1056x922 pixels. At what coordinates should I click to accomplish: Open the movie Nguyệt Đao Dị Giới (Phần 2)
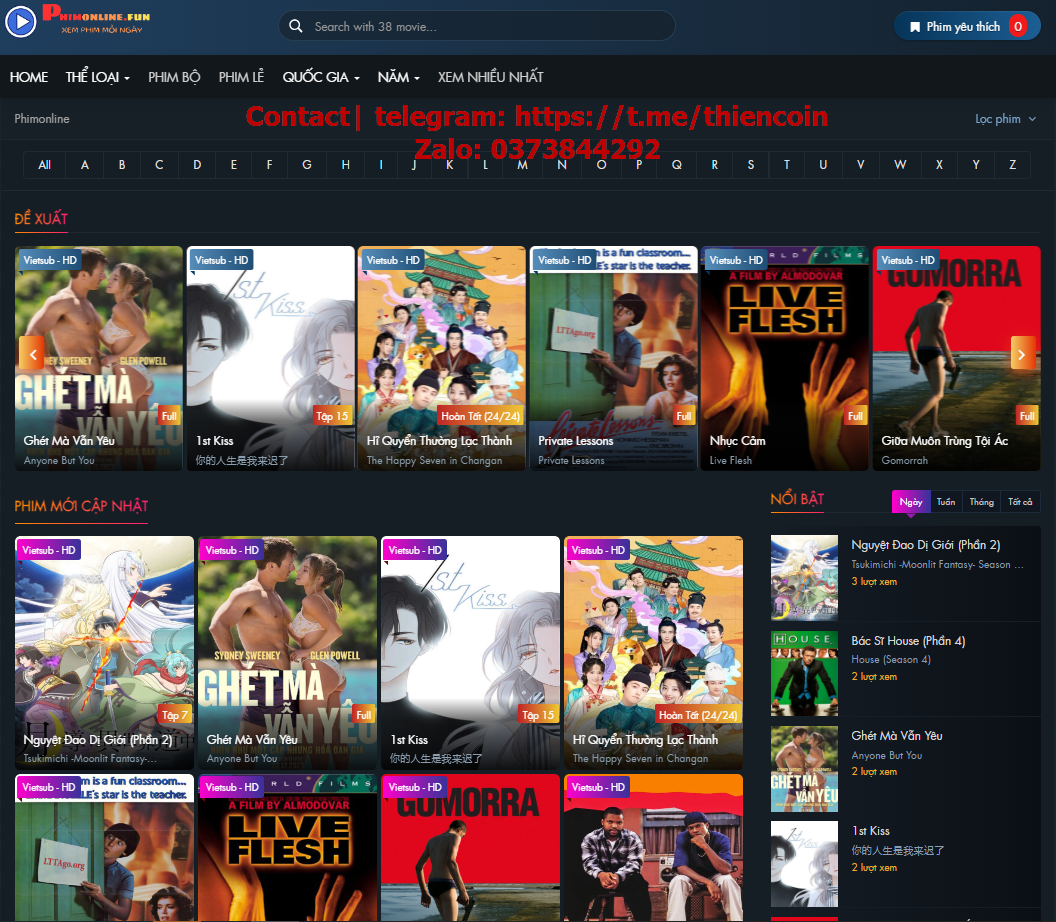[926, 545]
